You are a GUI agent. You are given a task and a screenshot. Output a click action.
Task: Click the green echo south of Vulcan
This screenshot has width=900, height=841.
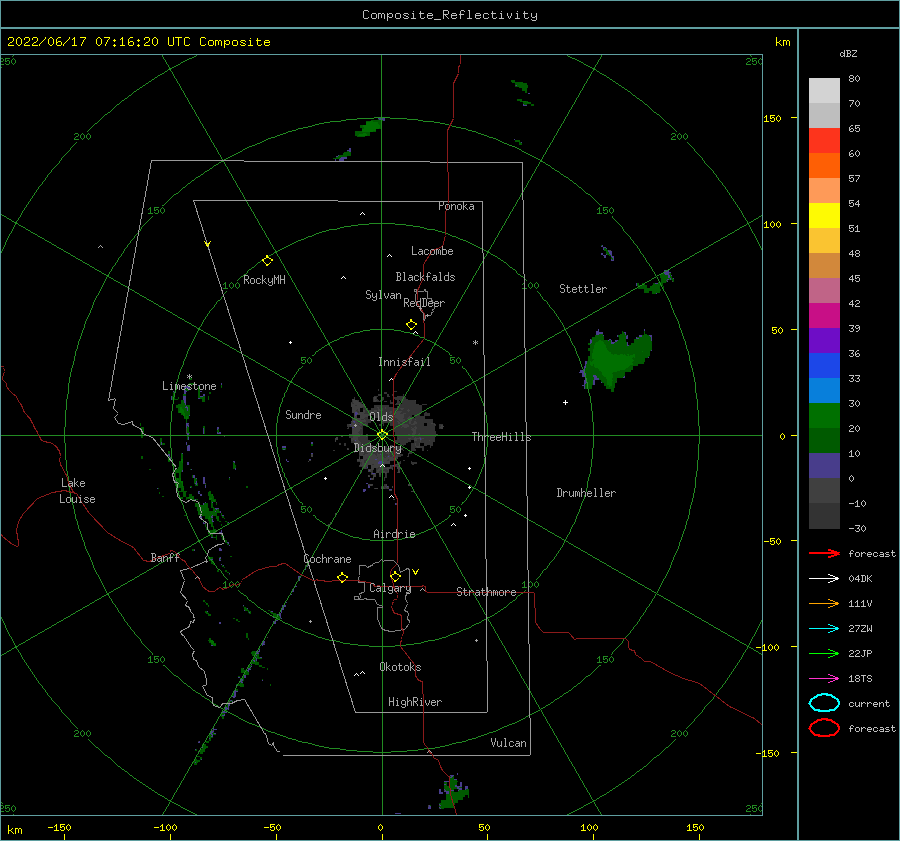point(453,792)
